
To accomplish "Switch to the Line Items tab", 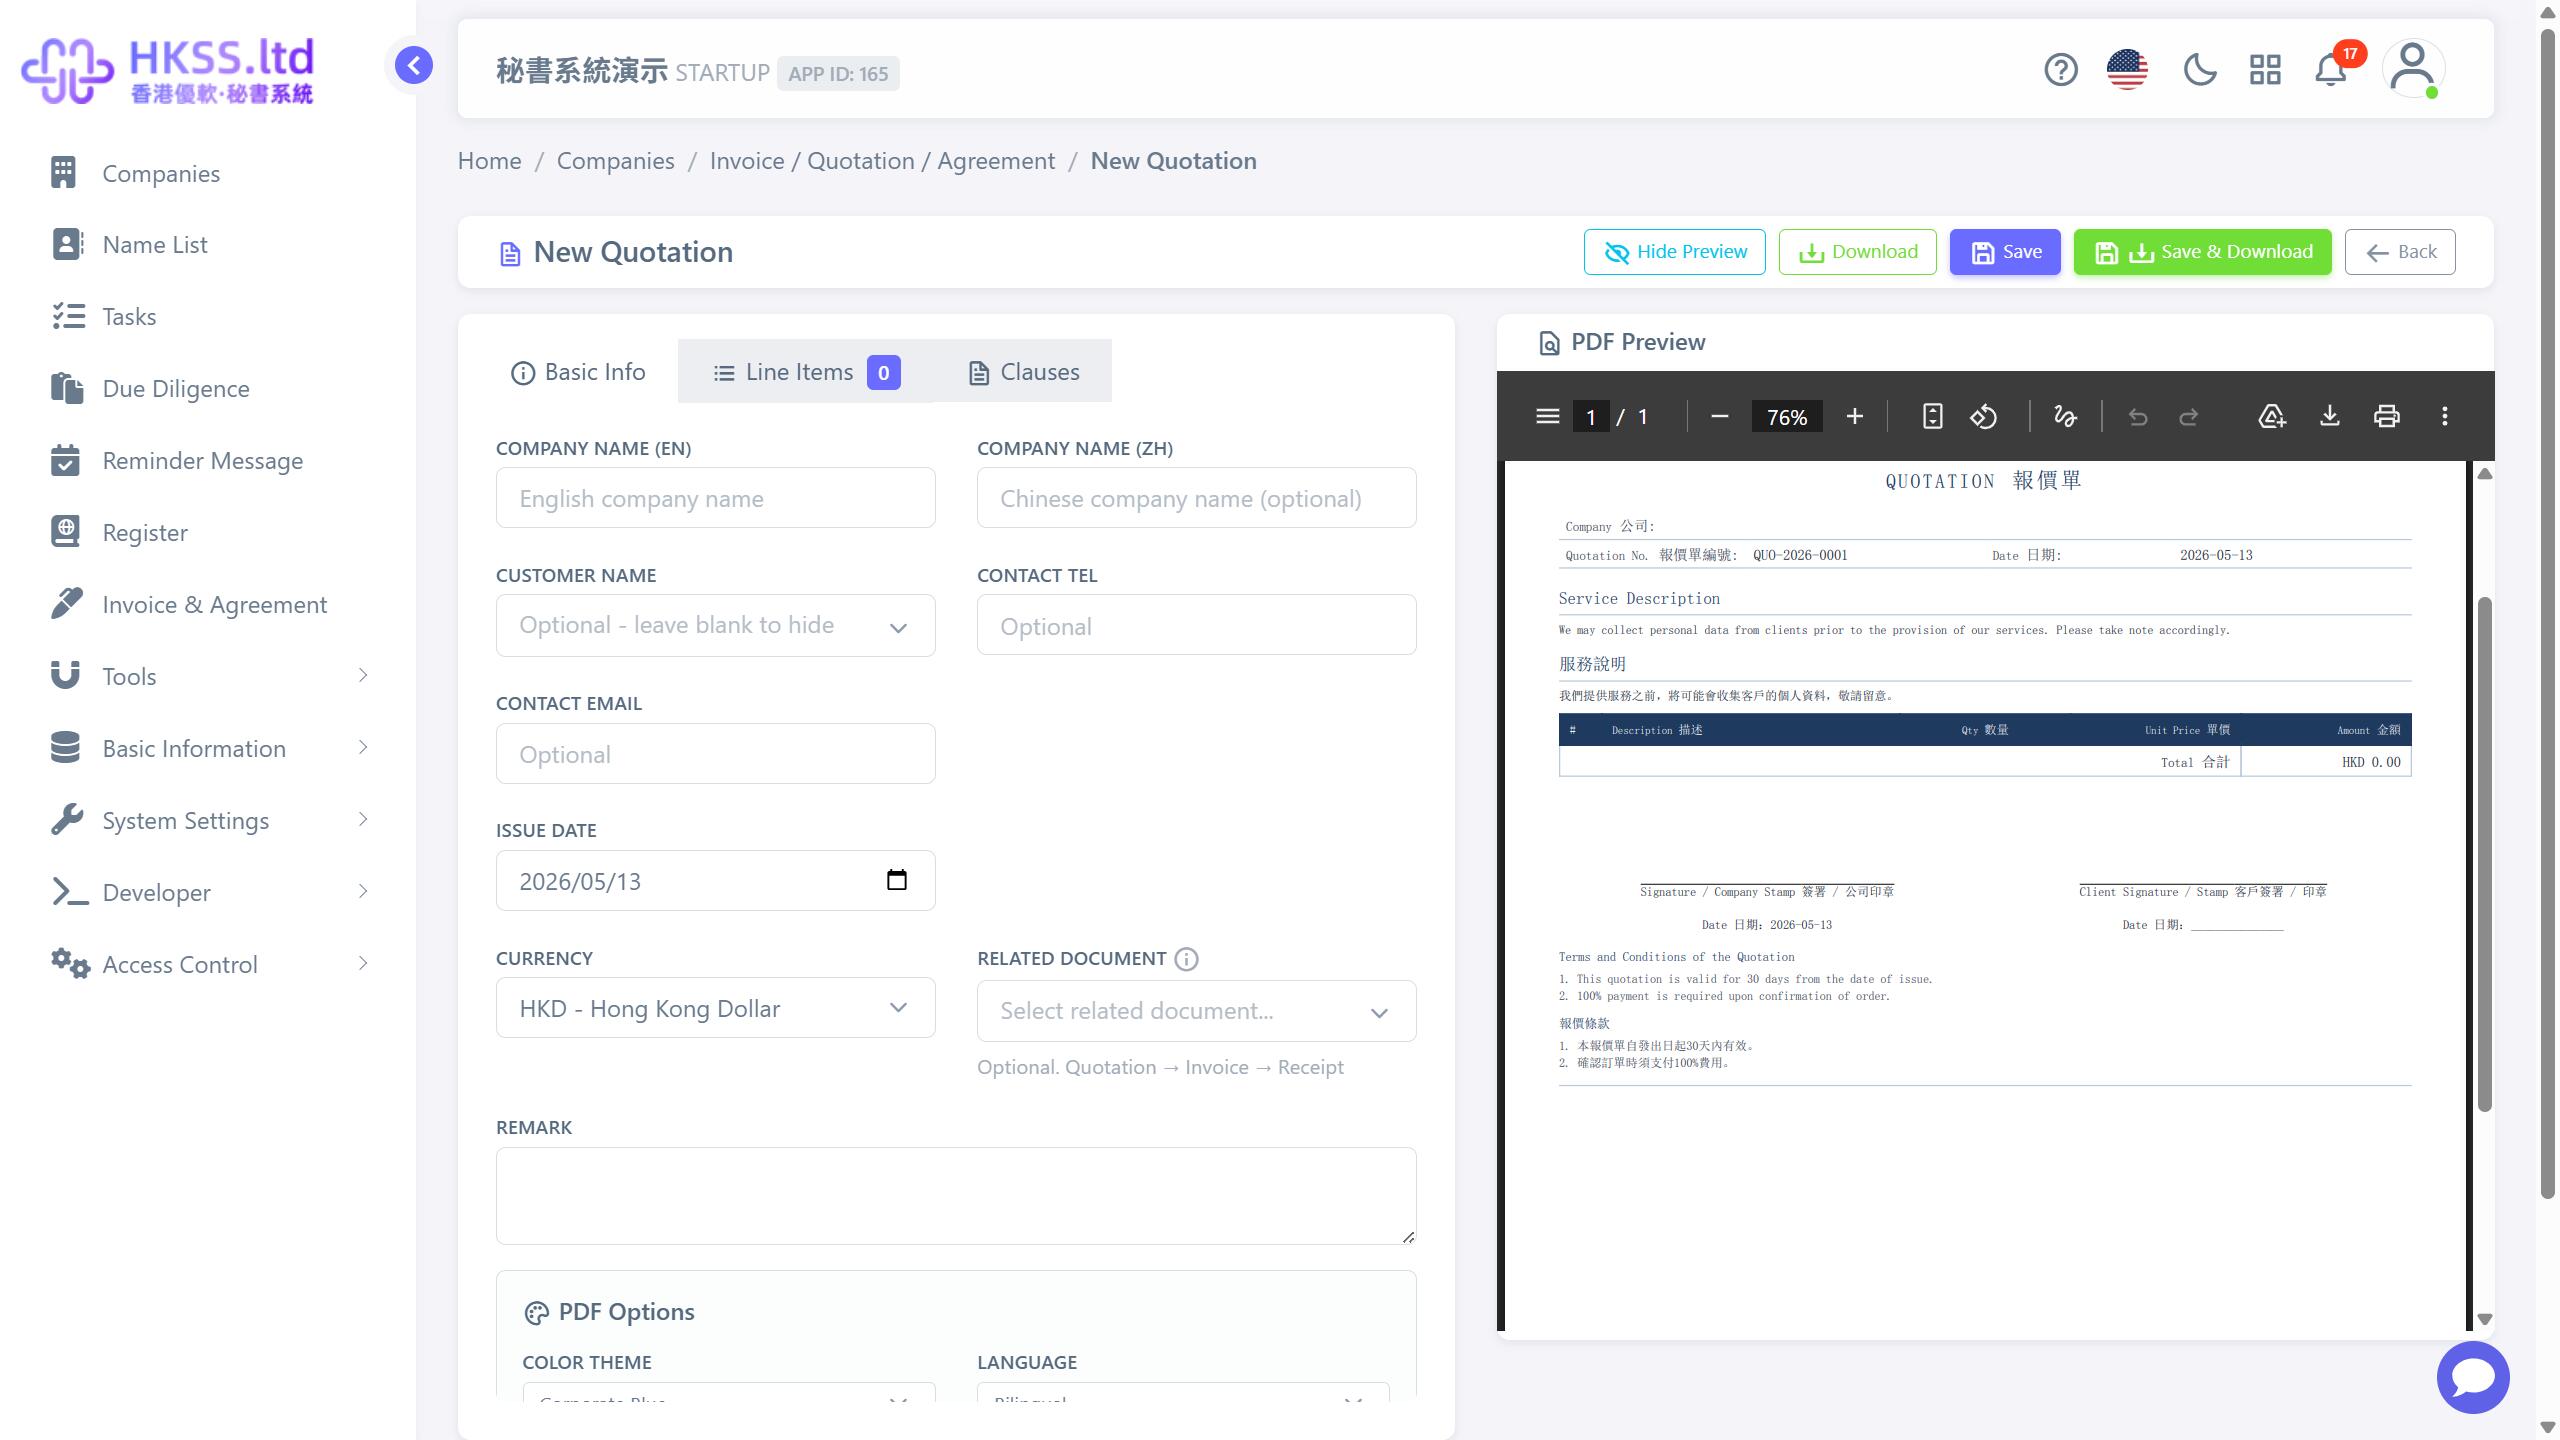I will pyautogui.click(x=806, y=372).
